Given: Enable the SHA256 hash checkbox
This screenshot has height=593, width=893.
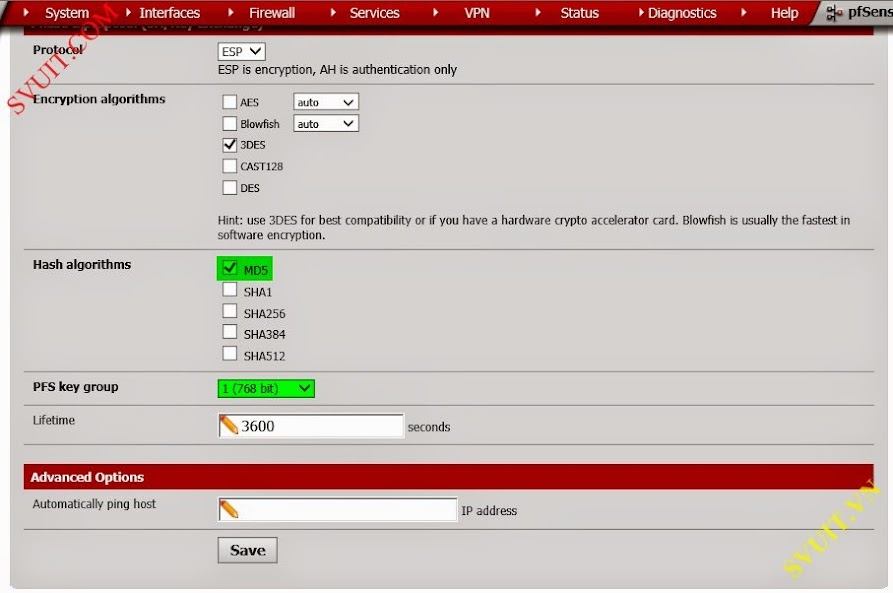Looking at the screenshot, I should (x=230, y=311).
